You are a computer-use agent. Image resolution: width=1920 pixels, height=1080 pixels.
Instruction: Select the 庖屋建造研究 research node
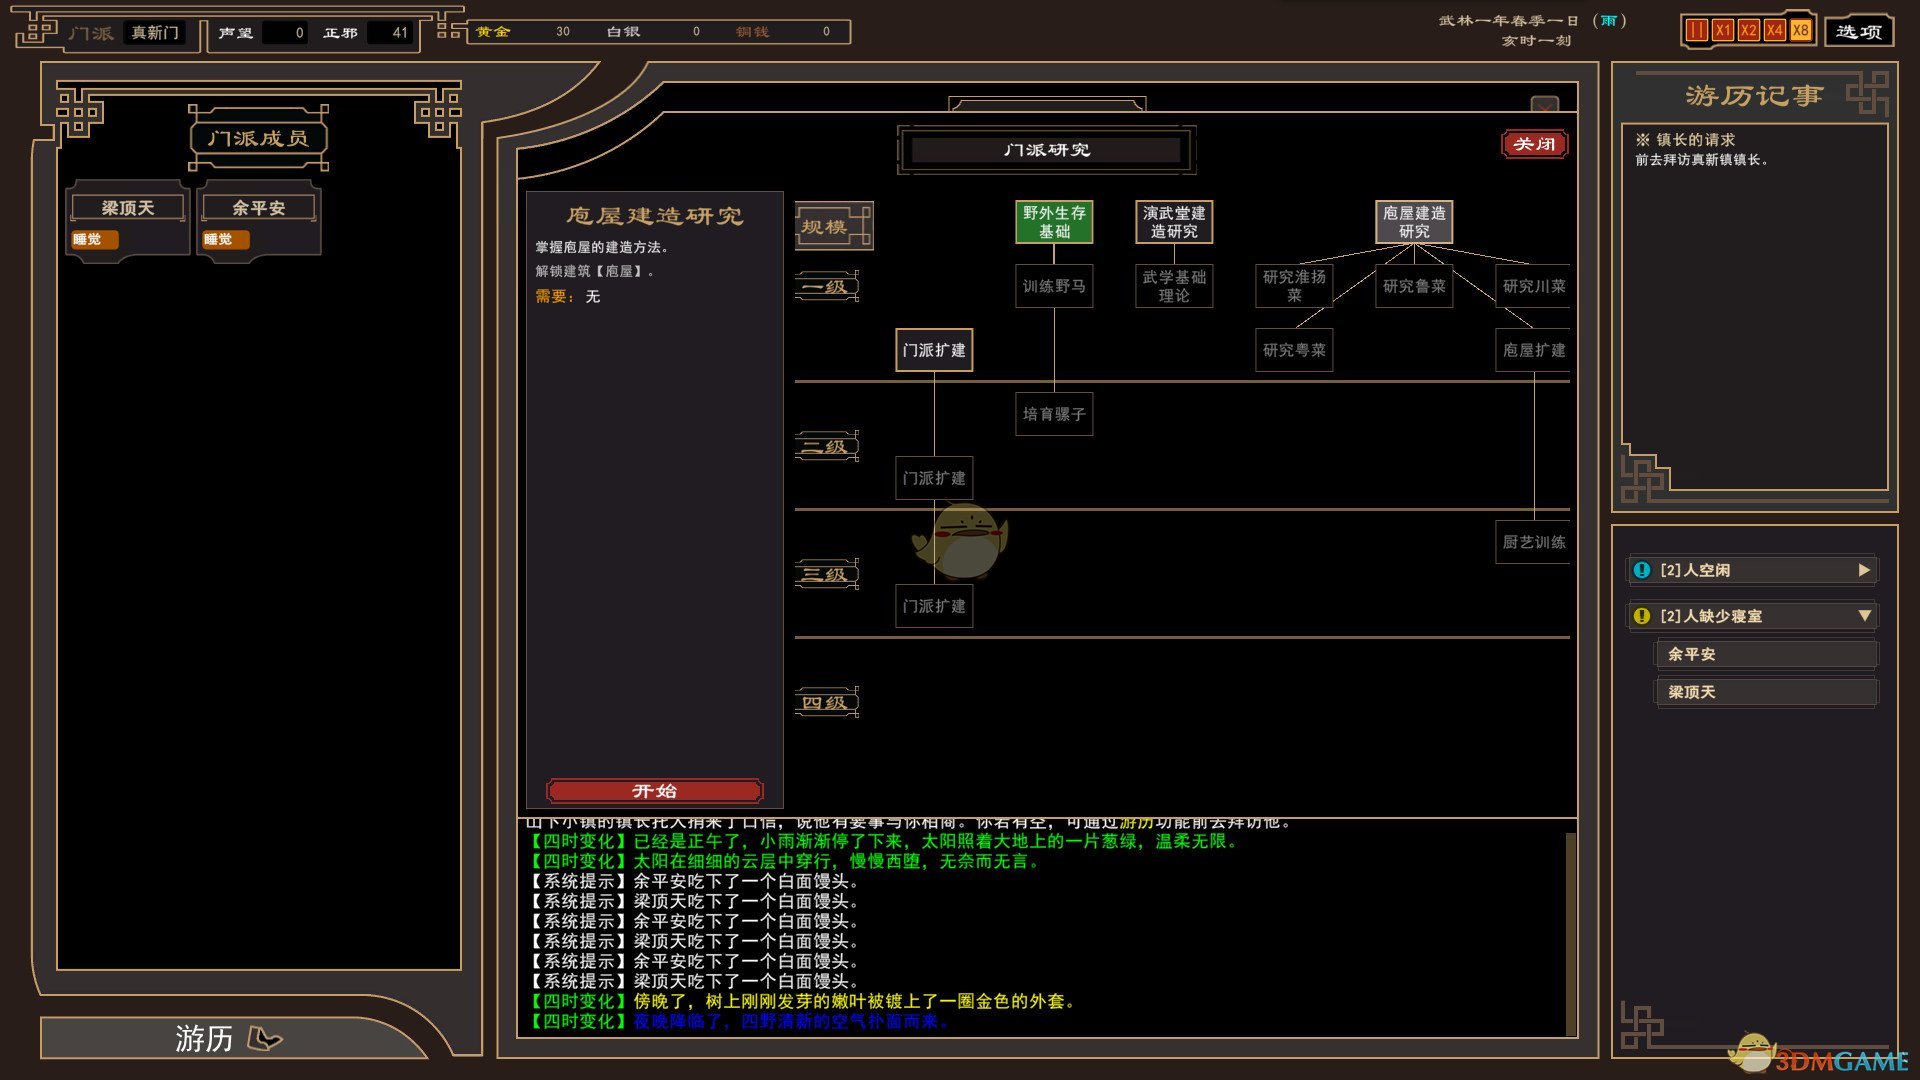pos(1414,222)
